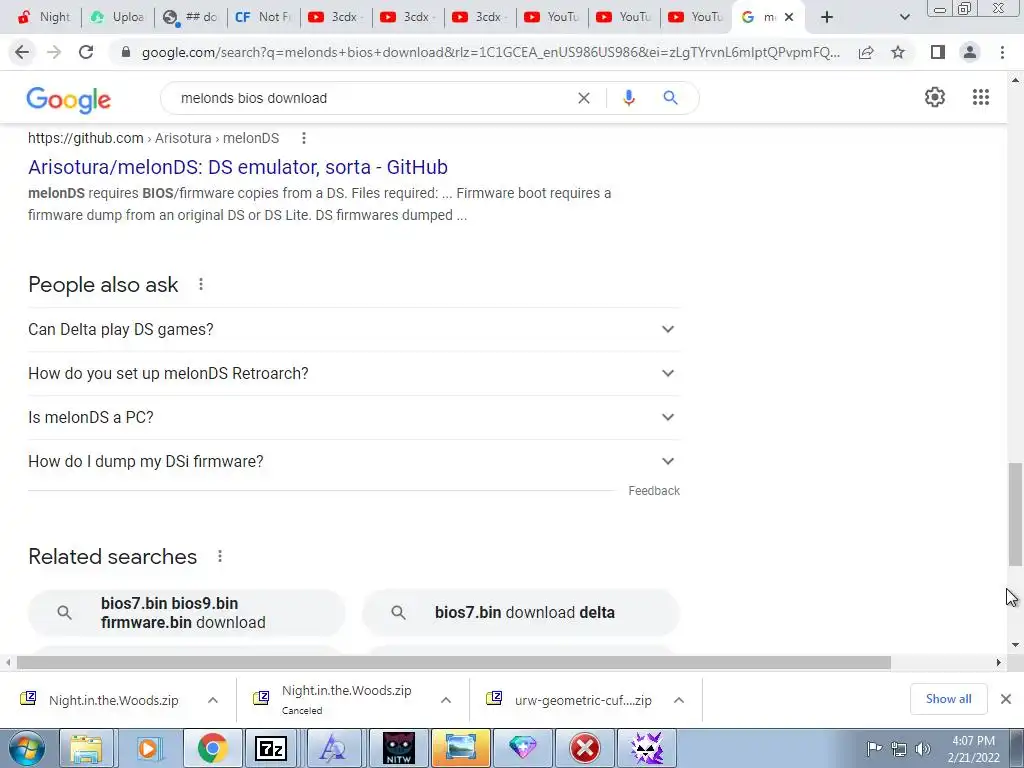1024x768 pixels.
Task: Open Windows Explorer from taskbar
Action: coord(86,748)
